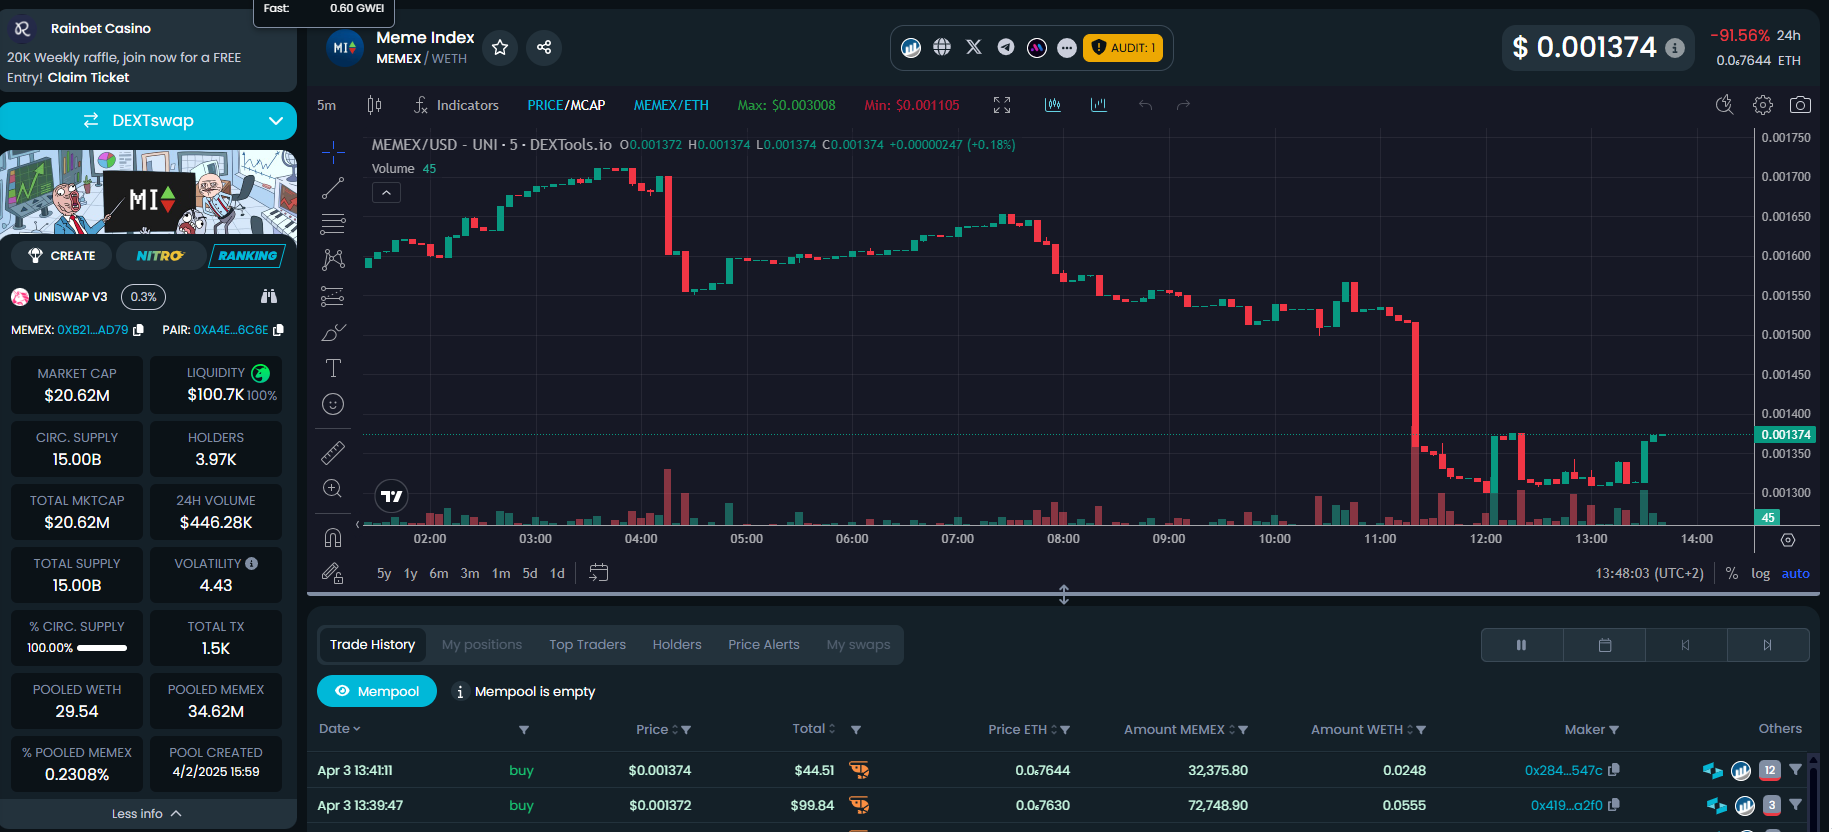Open candlestick chart style selector
The width and height of the screenshot is (1832, 832).
coord(374,105)
